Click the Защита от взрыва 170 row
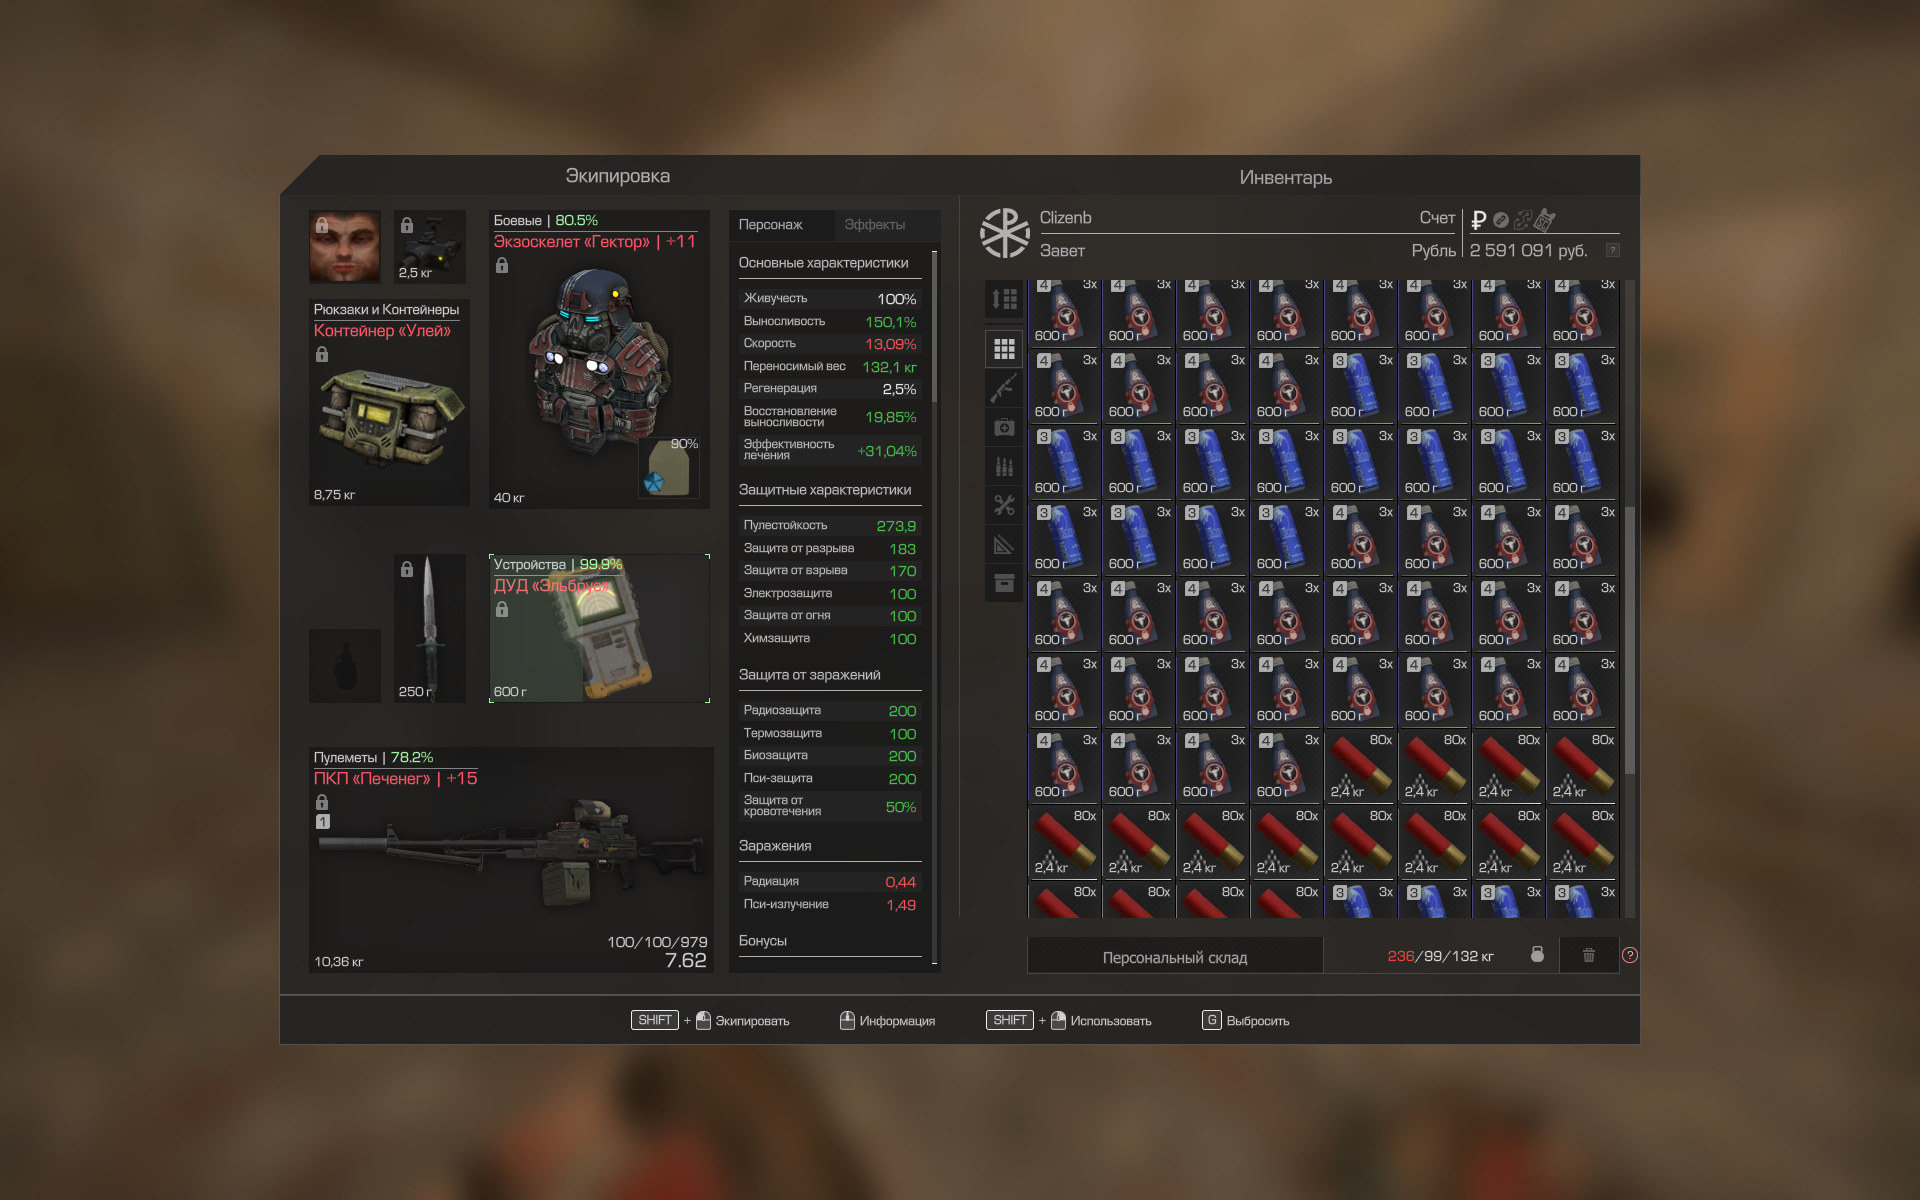Screen dimensions: 1920x1200 pyautogui.click(x=830, y=570)
